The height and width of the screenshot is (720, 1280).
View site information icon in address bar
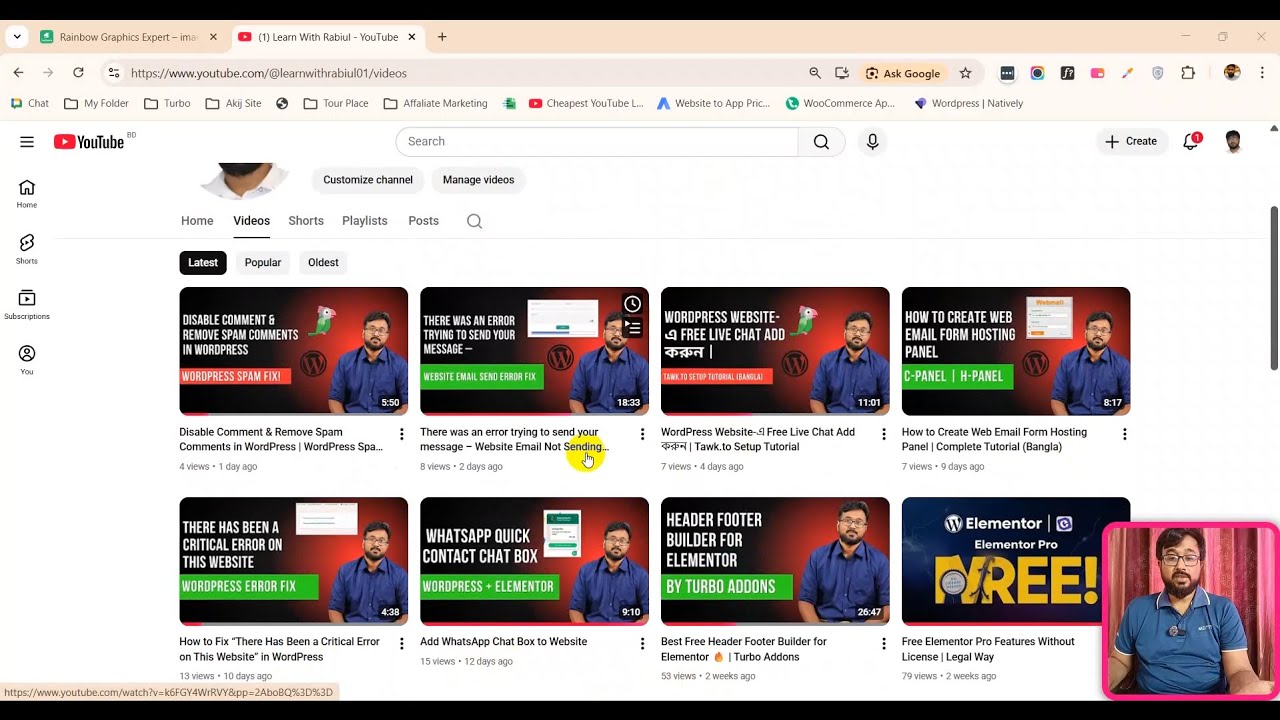[x=113, y=73]
